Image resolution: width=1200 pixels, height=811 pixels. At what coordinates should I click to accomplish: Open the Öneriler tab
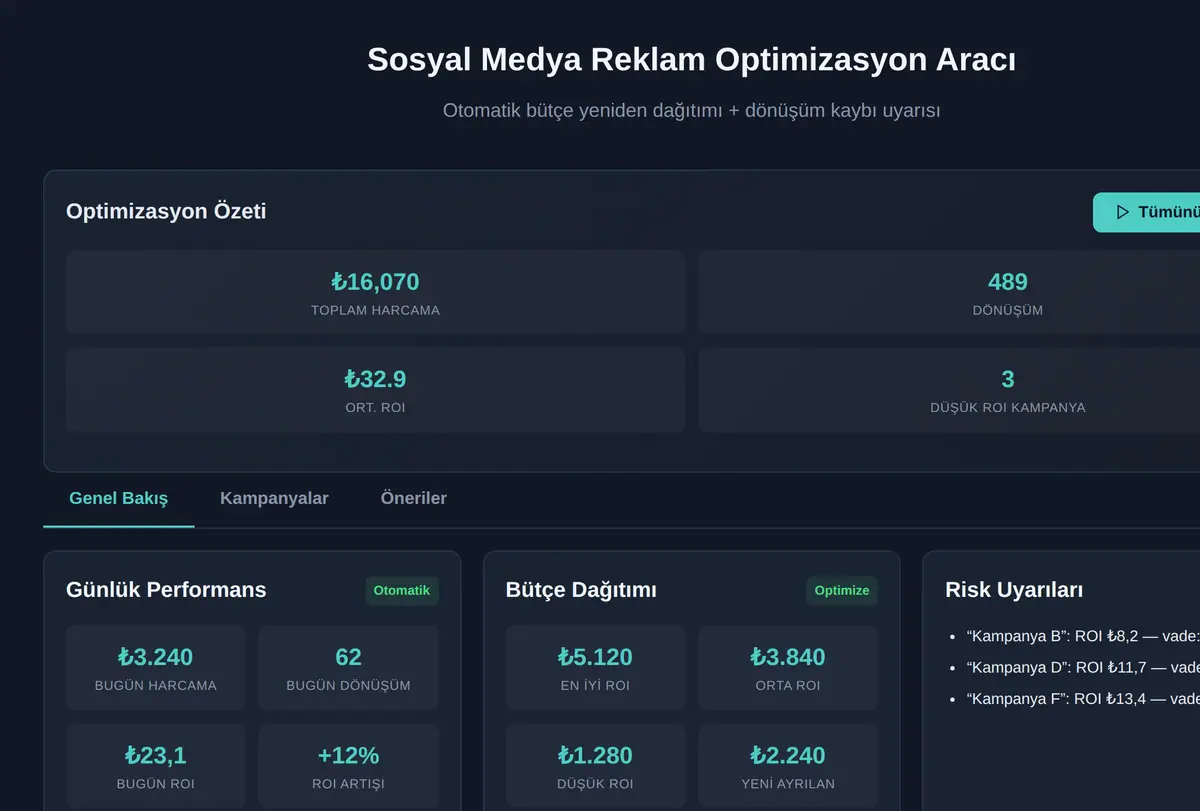click(414, 498)
